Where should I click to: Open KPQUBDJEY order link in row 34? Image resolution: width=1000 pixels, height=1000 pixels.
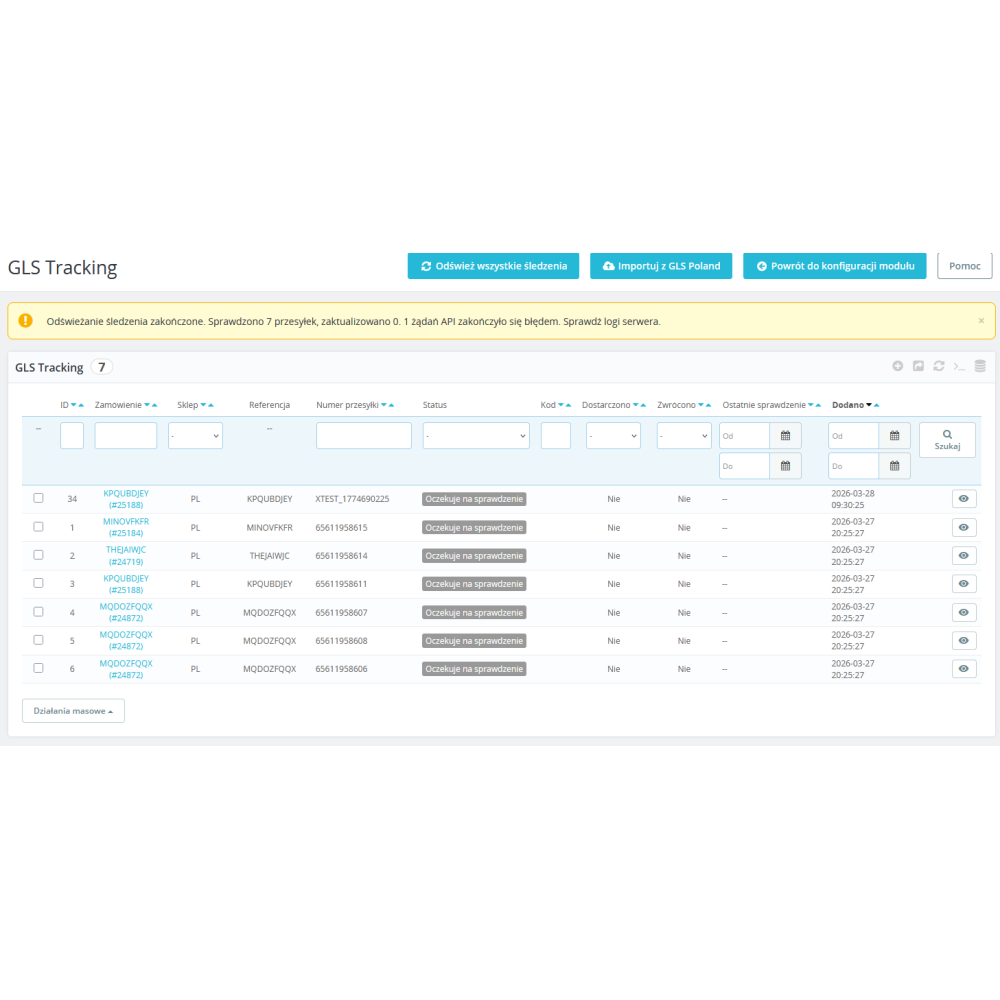click(x=126, y=499)
